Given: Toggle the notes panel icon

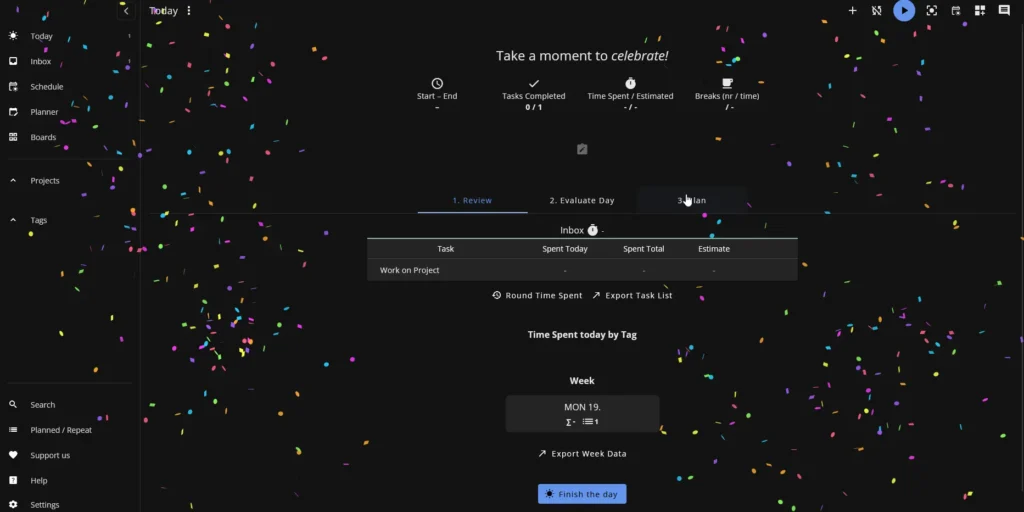Looking at the screenshot, I should point(1004,11).
